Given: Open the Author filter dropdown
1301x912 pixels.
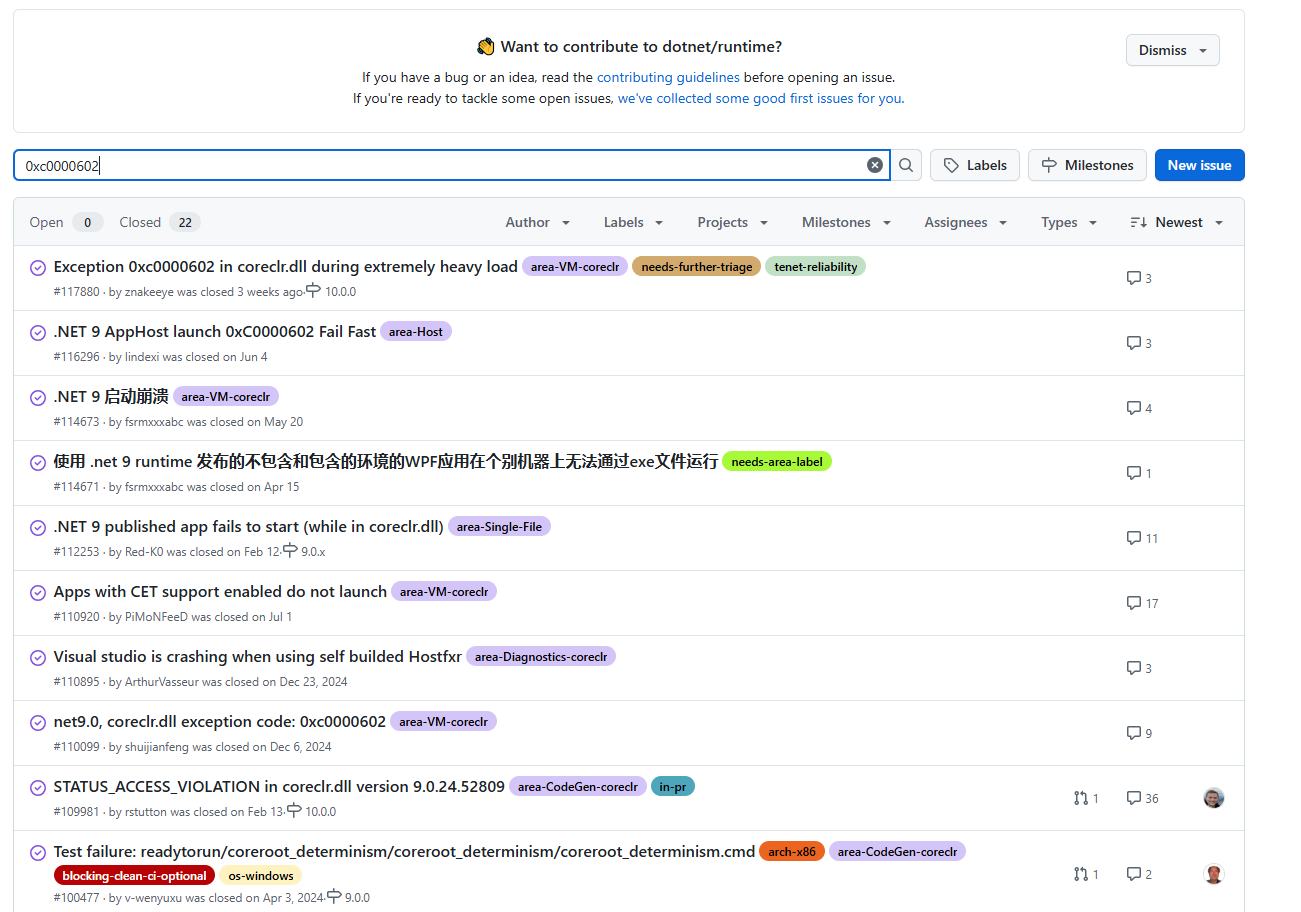Looking at the screenshot, I should [537, 222].
